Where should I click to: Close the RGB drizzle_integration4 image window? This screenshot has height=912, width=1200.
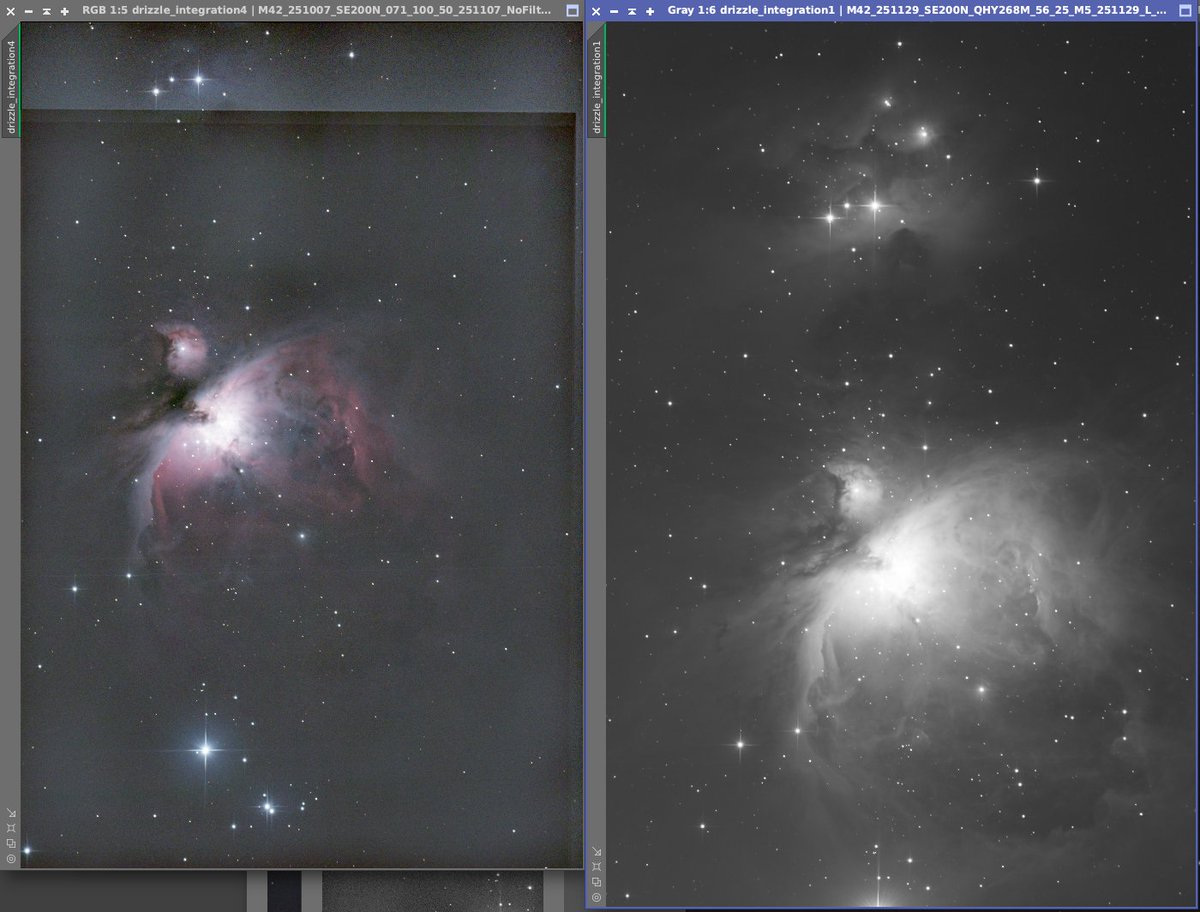(11, 11)
